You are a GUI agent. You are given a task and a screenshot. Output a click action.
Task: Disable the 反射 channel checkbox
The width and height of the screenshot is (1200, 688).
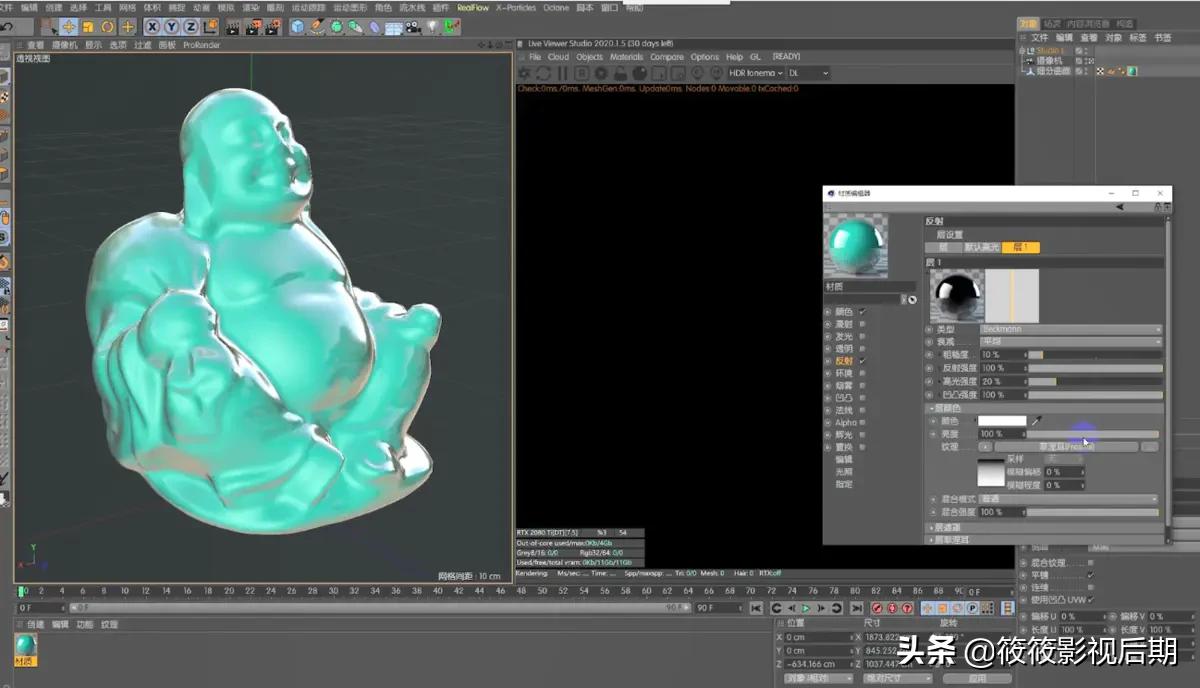point(862,361)
